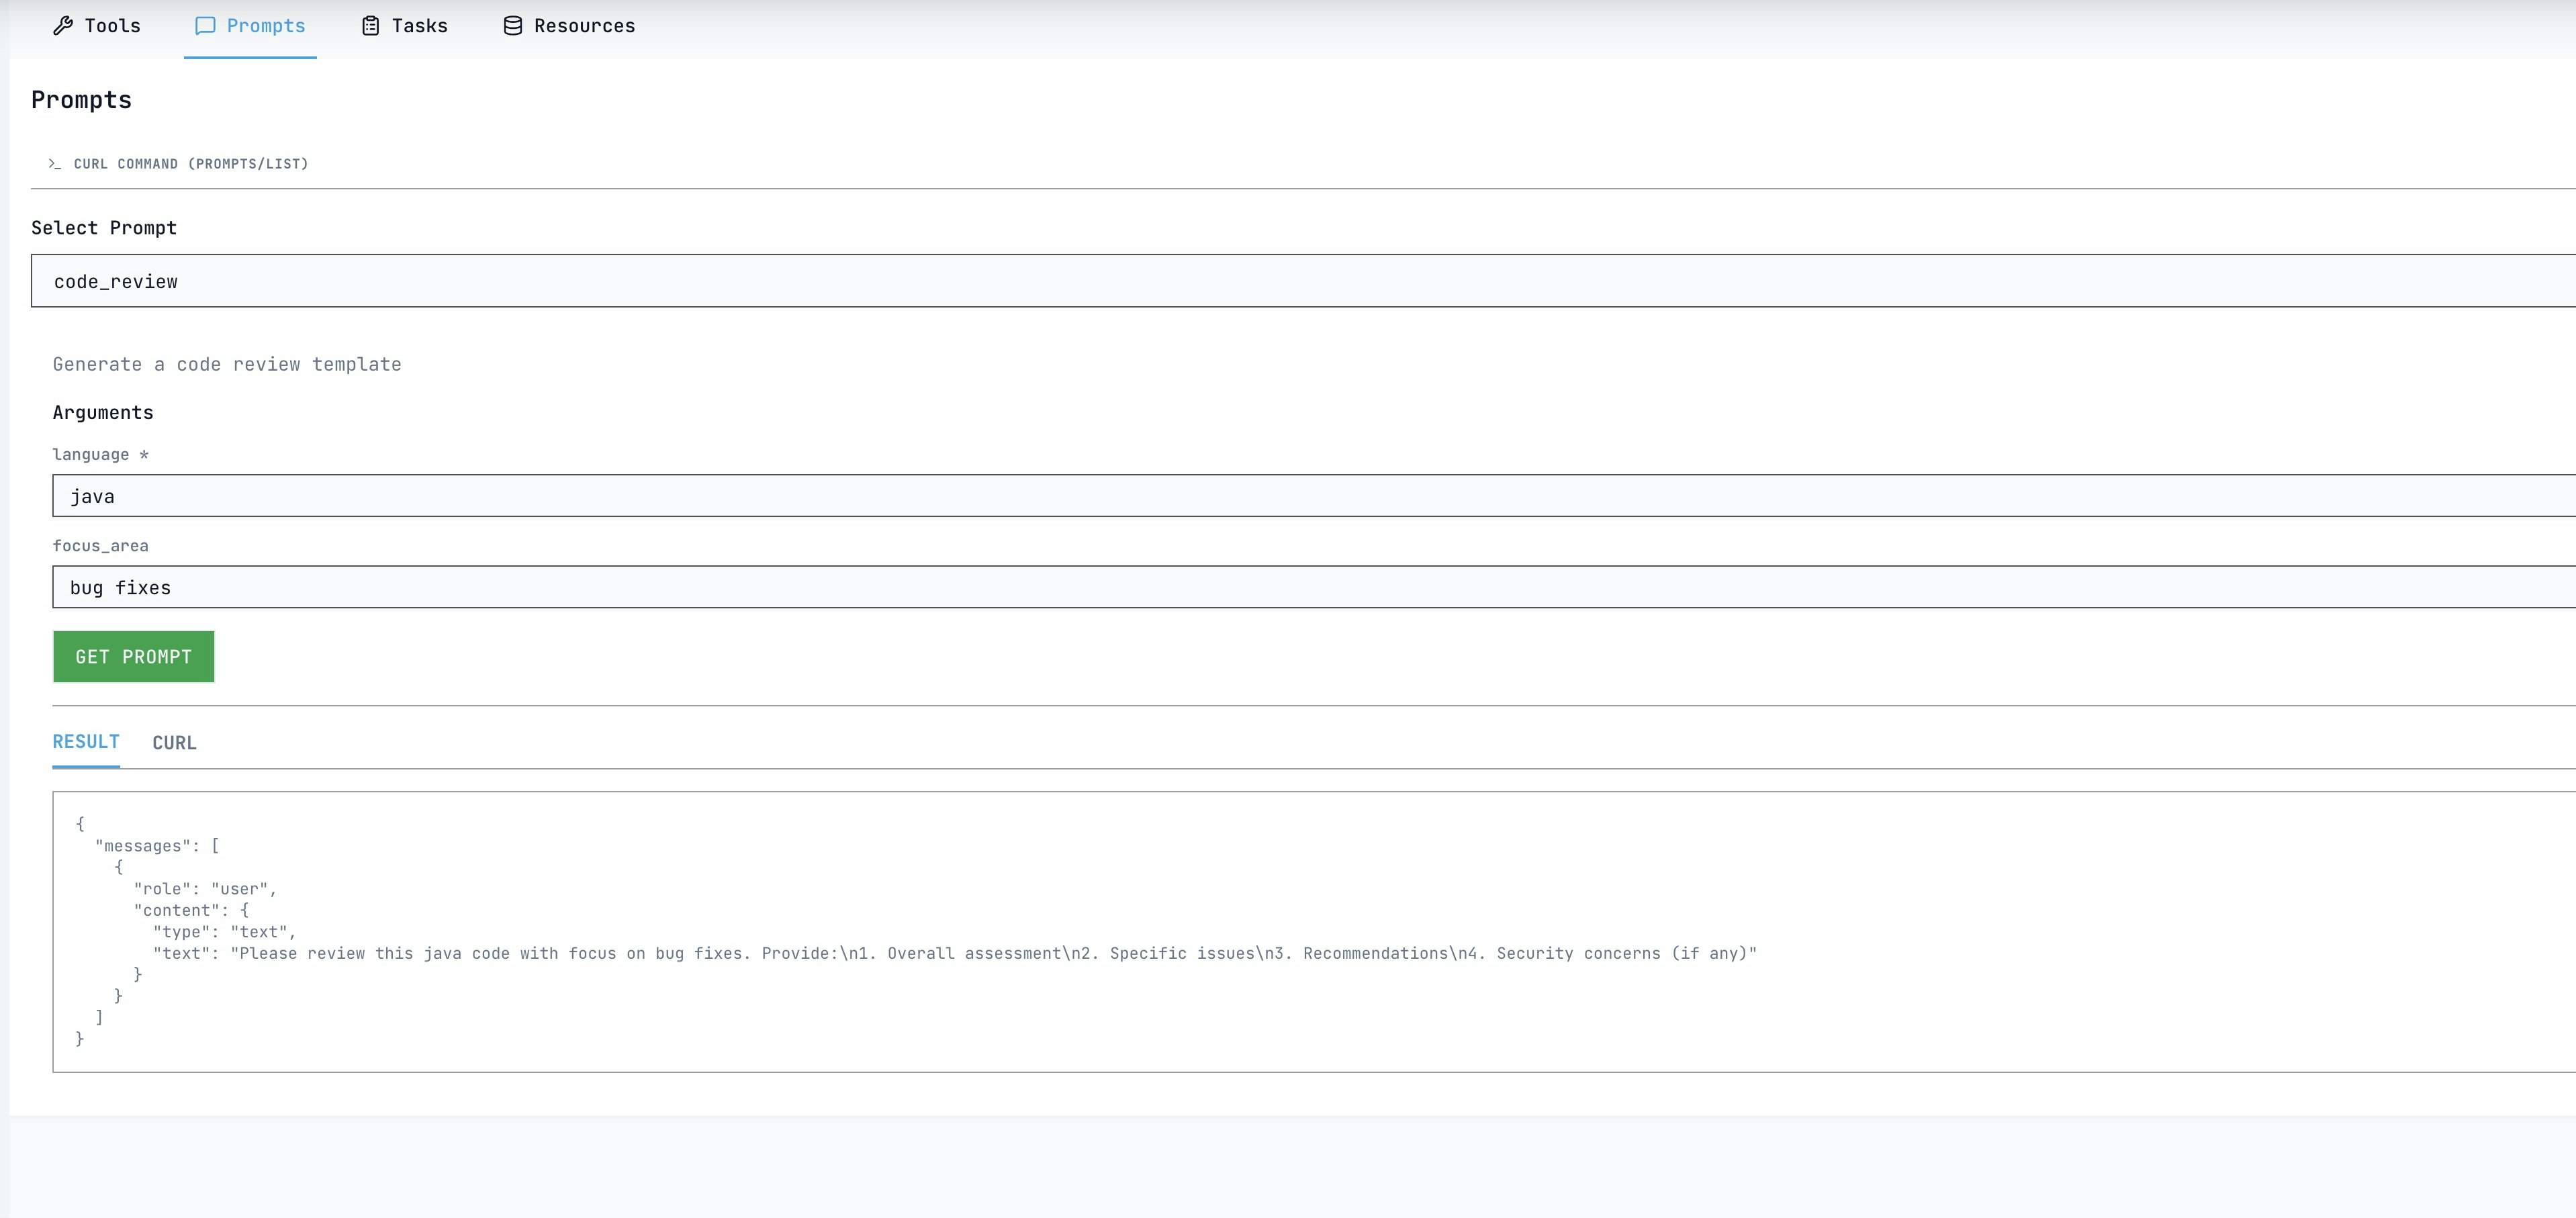
Task: Click the clipboard icon beside Tasks
Action: click(x=370, y=26)
